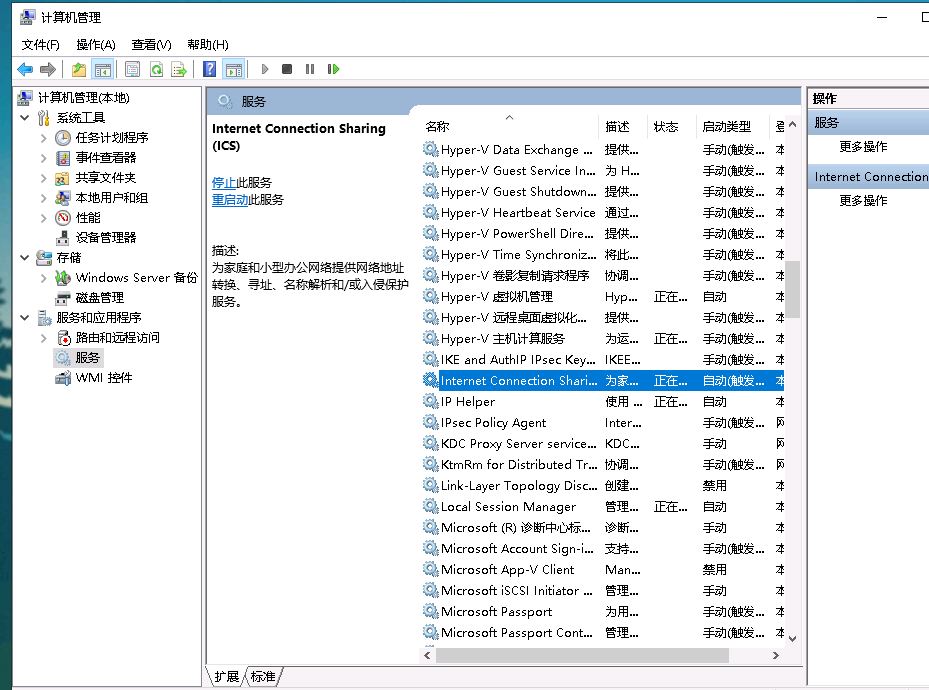Expand the Windows Server 备份 node
The image size is (929, 690).
(x=43, y=278)
